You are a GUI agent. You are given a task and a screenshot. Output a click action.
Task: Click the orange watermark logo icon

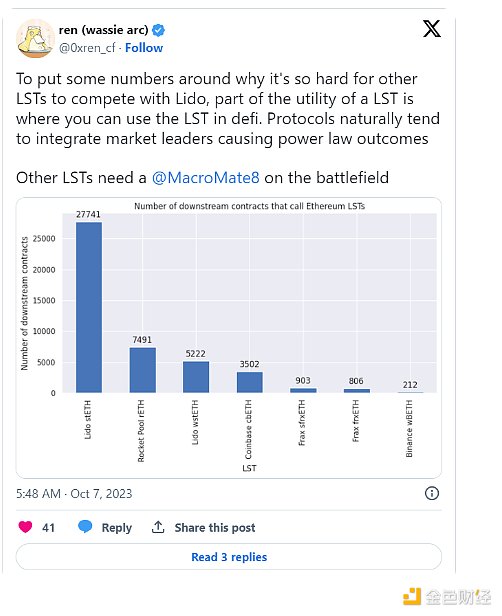click(x=412, y=597)
